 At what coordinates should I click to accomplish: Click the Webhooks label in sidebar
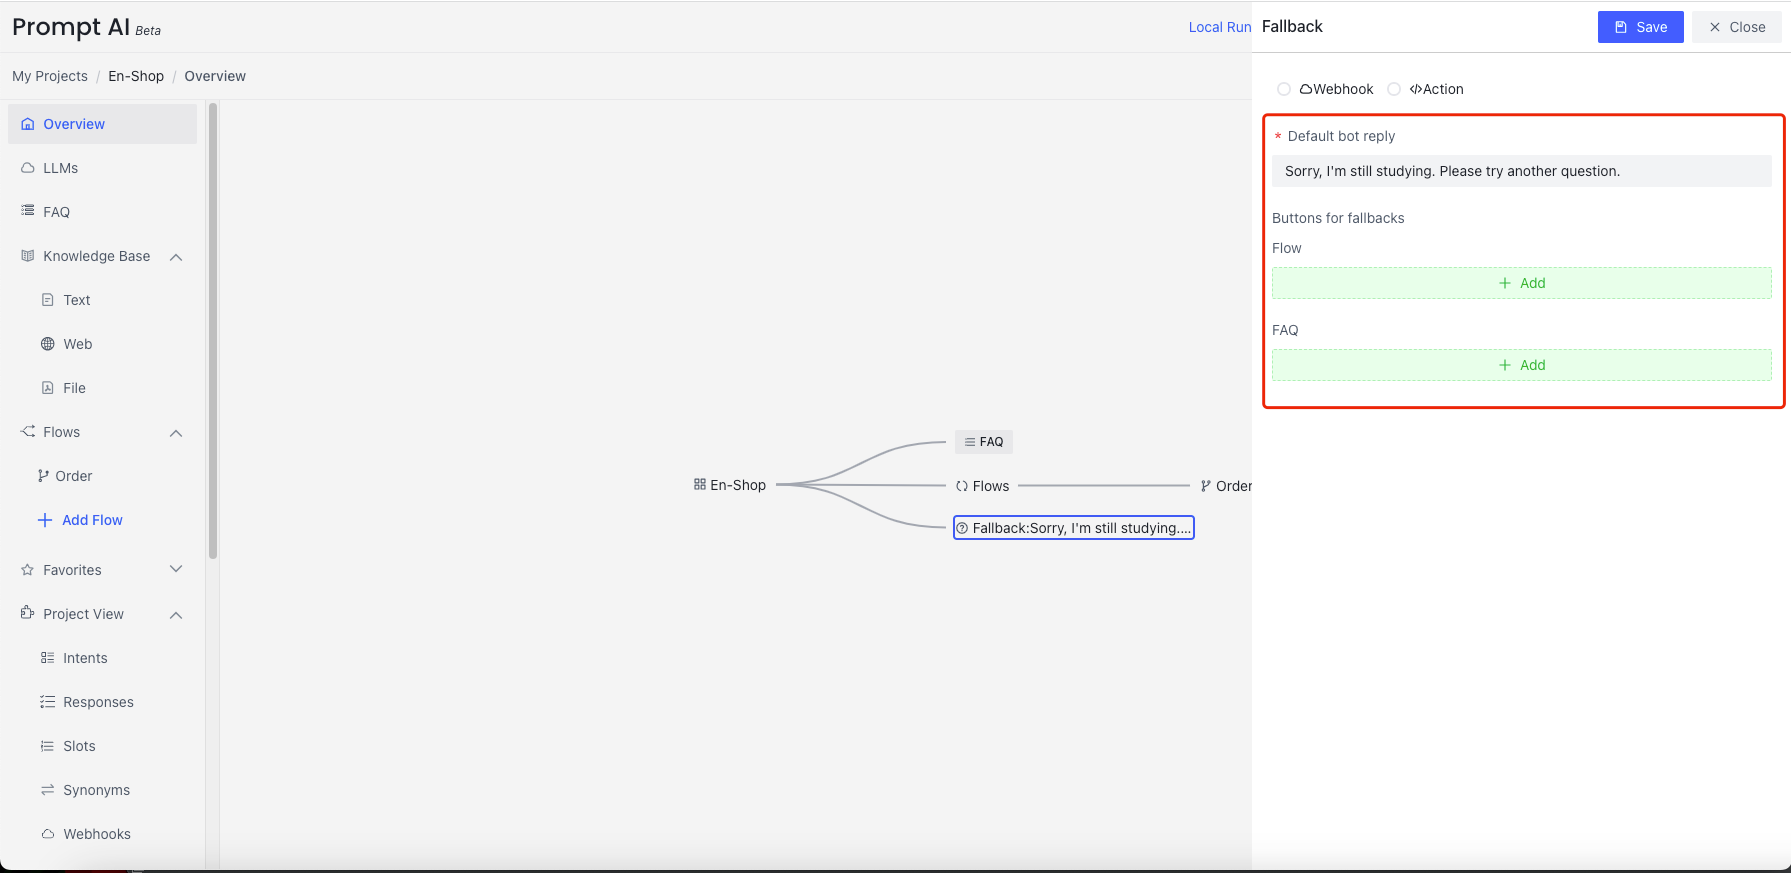(x=97, y=834)
